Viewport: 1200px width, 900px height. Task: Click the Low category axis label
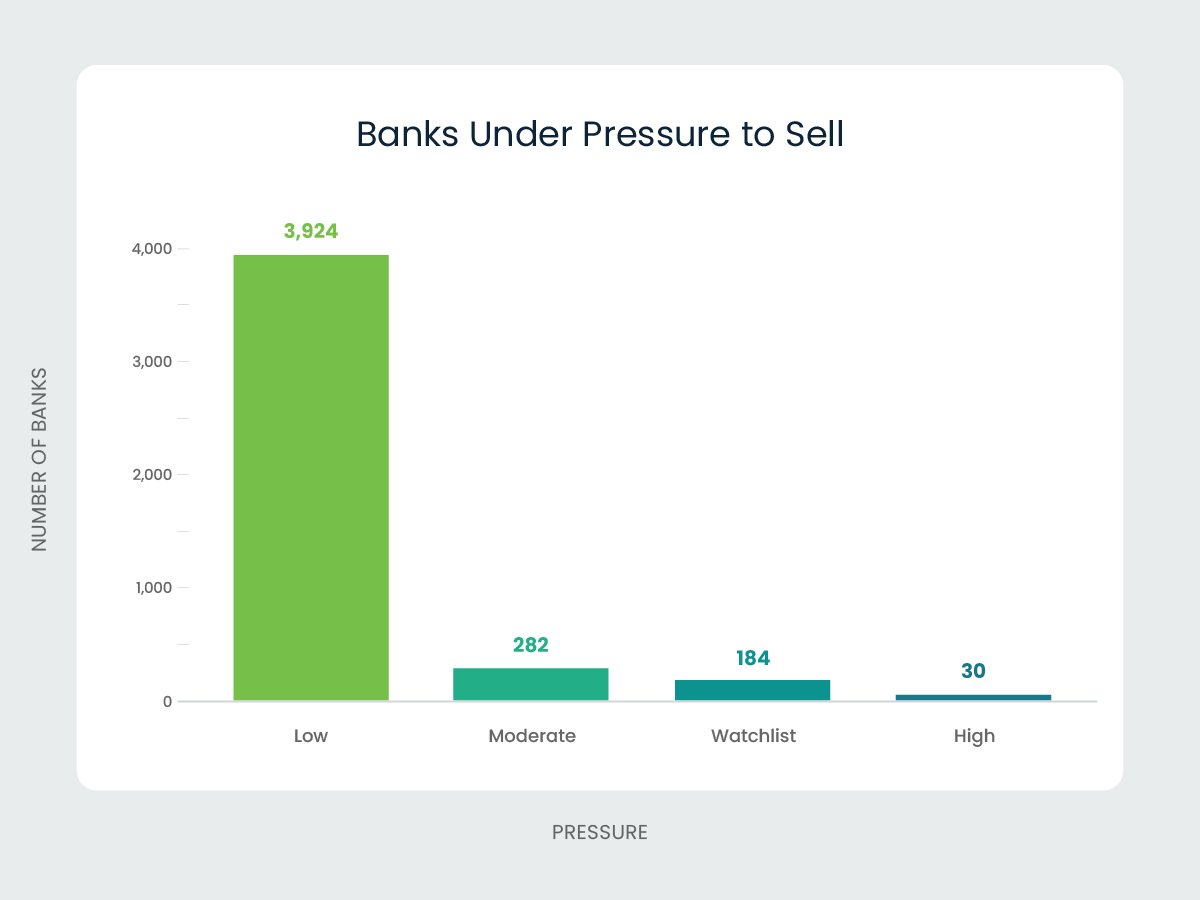click(x=311, y=737)
